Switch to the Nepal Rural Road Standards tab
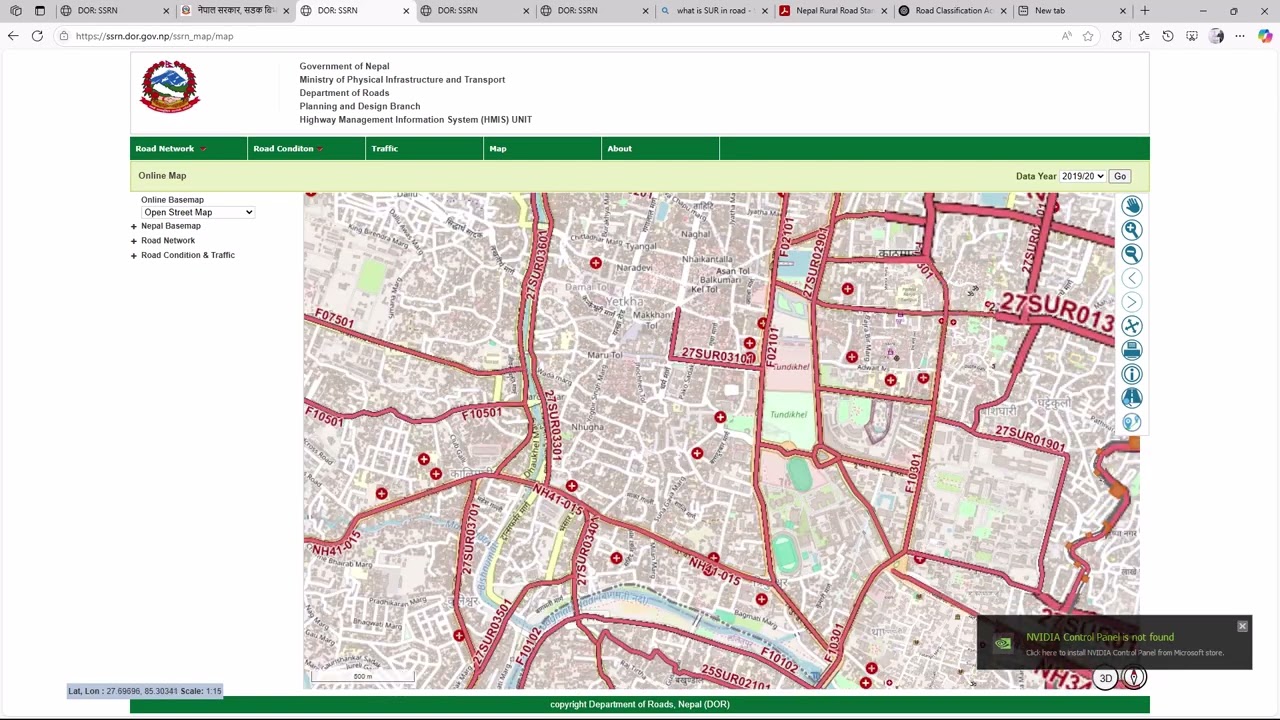This screenshot has height=720, width=1280. pos(835,11)
